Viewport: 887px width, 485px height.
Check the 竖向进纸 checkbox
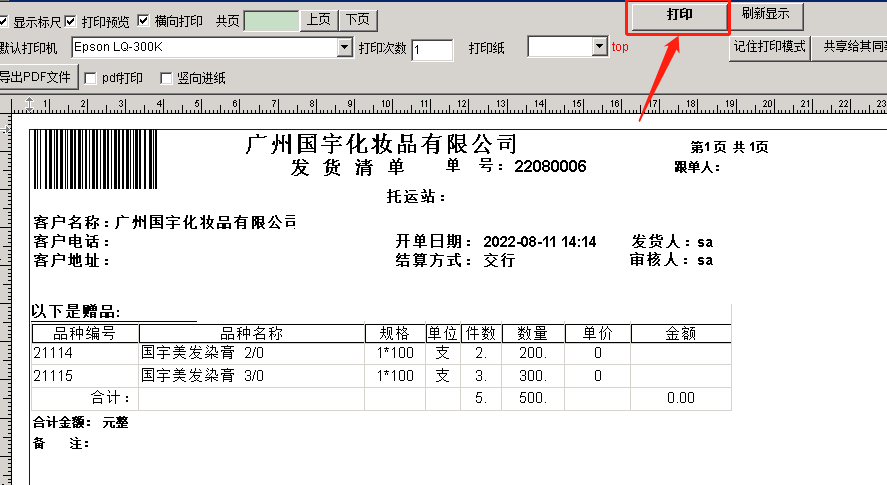pyautogui.click(x=167, y=78)
